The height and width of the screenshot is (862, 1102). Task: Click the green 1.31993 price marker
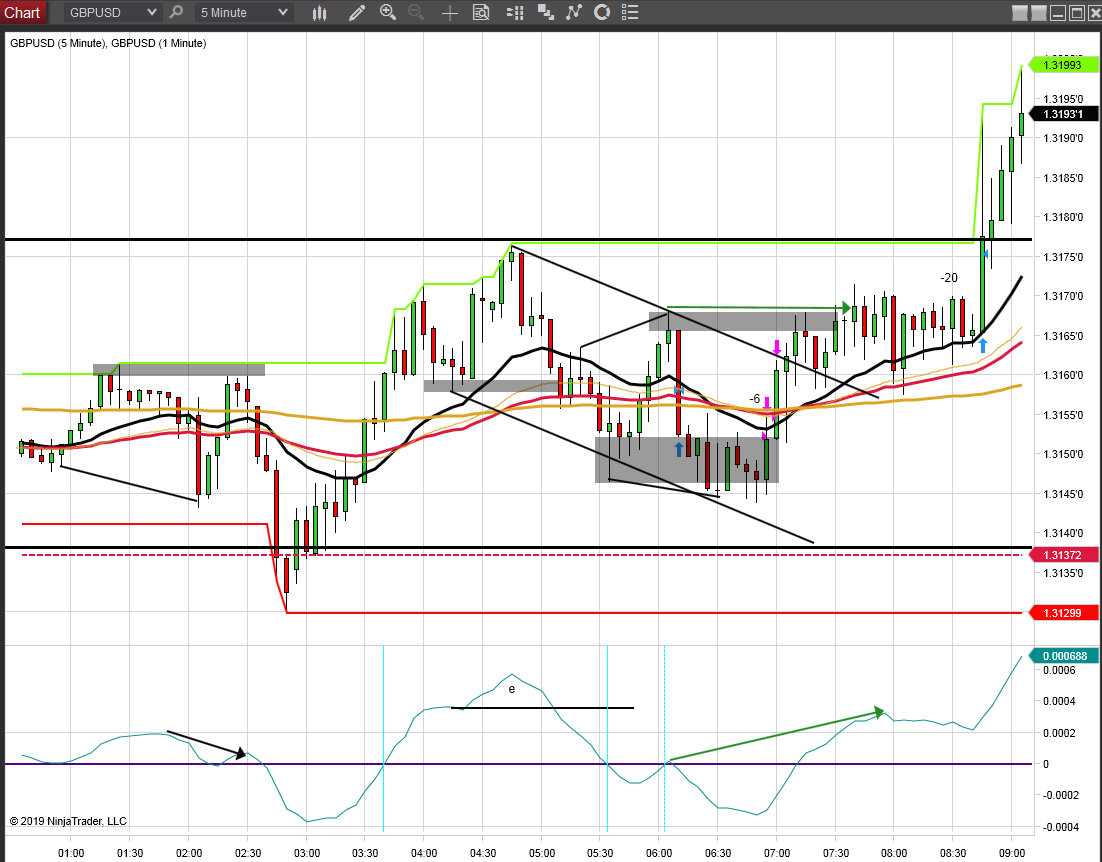tap(1062, 65)
